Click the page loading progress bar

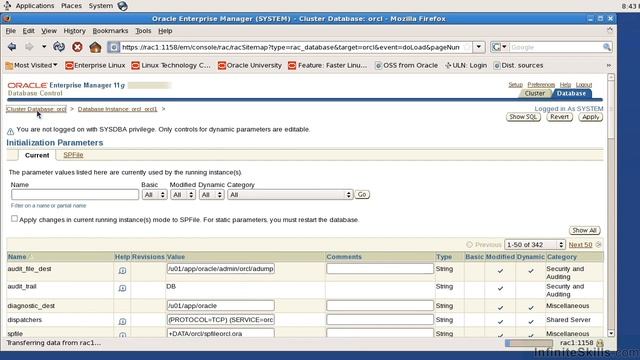pyautogui.click(x=529, y=343)
